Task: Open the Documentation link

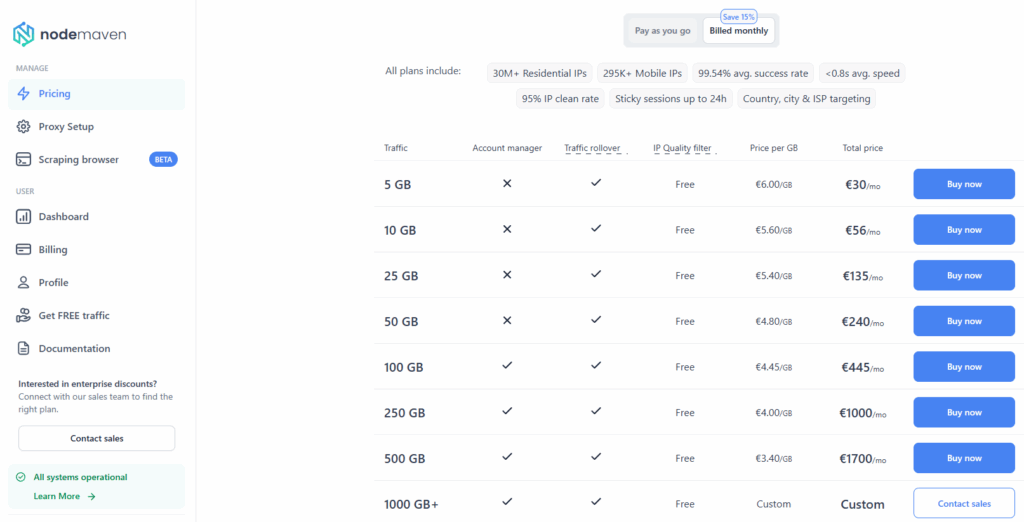Action: [x=97, y=349]
